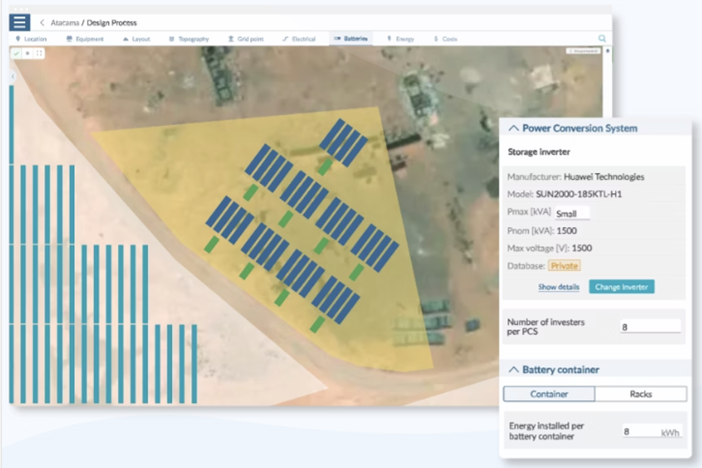Click the center-point map tool icon
The width and height of the screenshot is (702, 468).
[x=28, y=53]
